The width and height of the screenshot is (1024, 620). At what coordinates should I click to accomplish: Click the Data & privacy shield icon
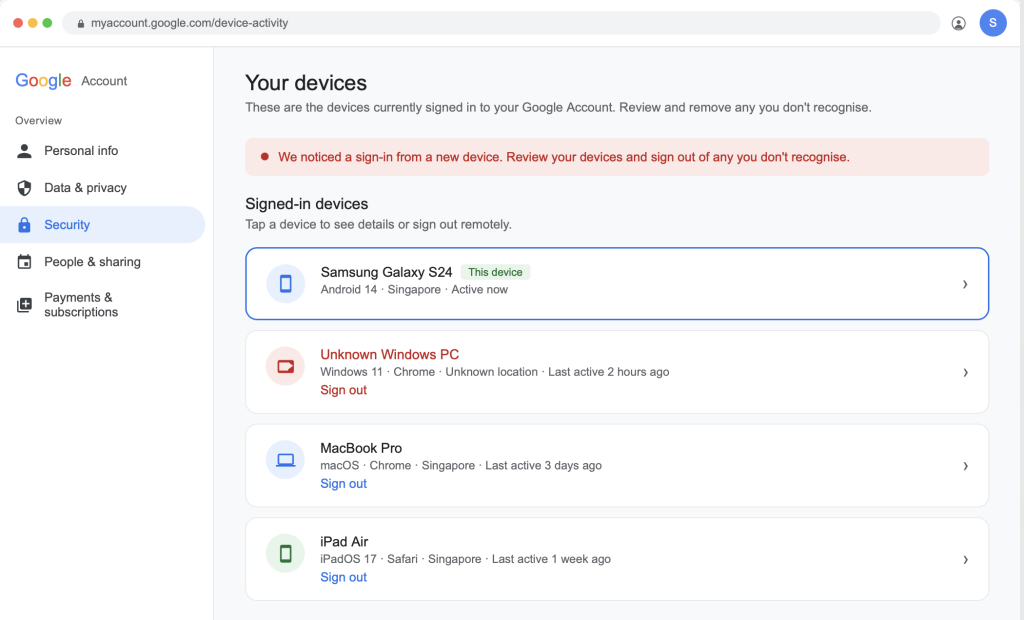24,188
